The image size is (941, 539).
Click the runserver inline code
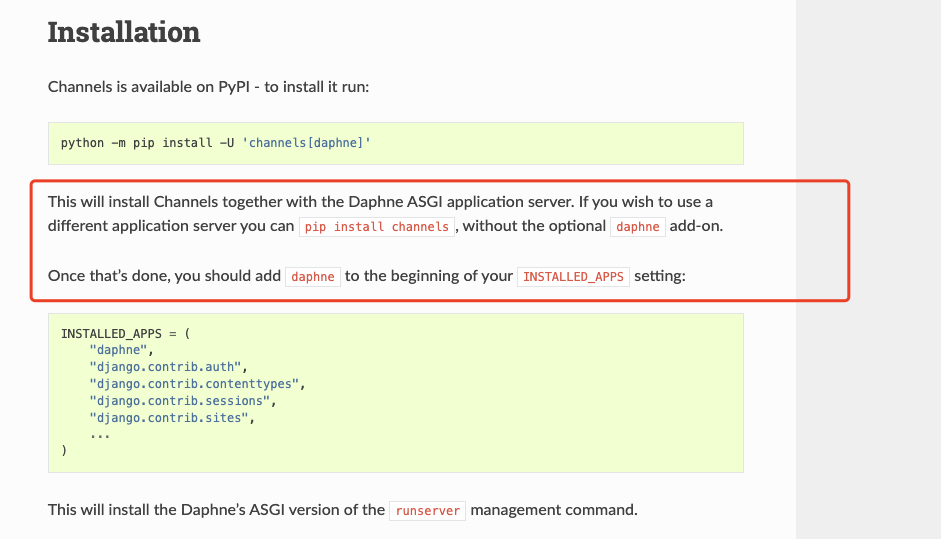427,511
